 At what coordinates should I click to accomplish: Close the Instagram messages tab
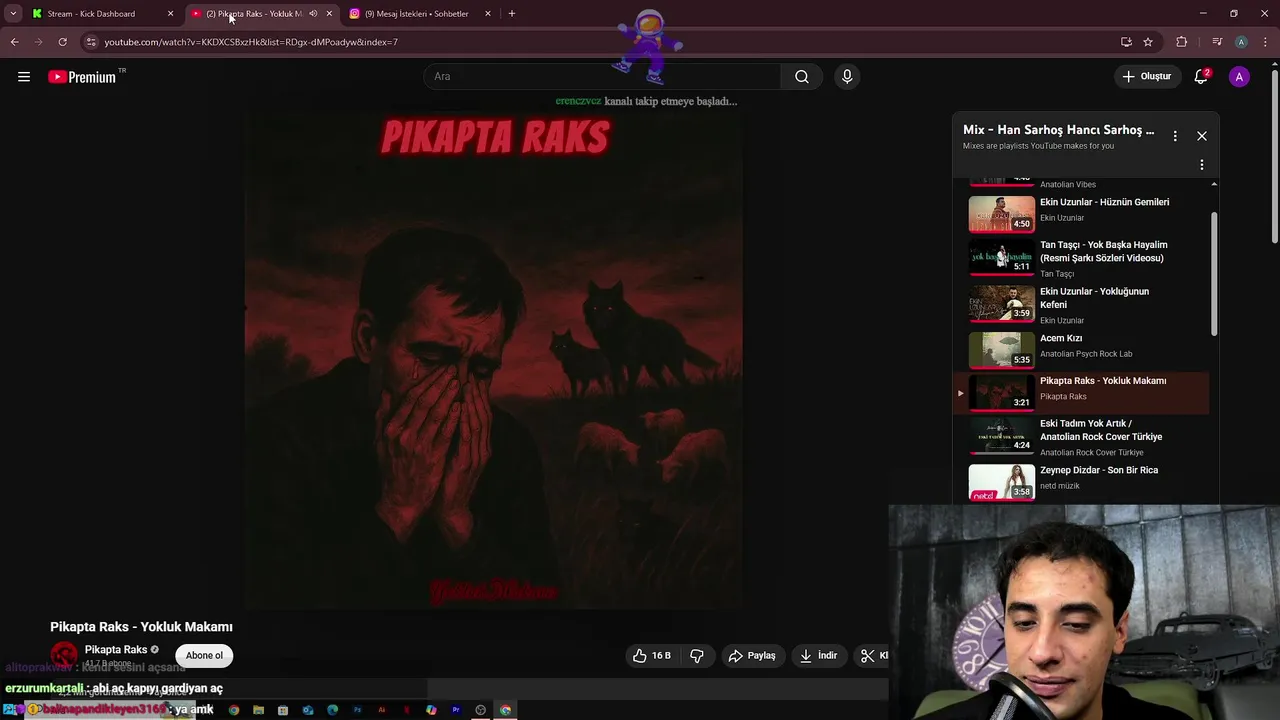[488, 14]
